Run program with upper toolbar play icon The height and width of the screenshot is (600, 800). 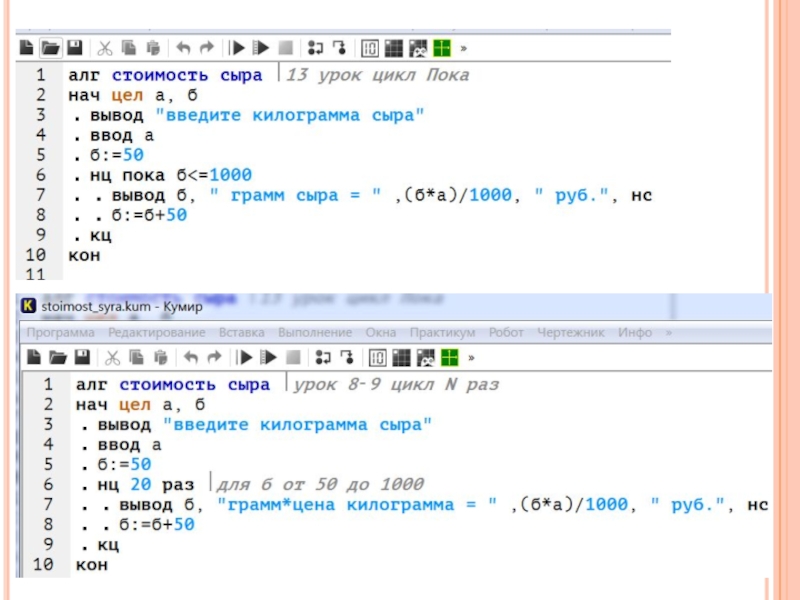tap(237, 48)
